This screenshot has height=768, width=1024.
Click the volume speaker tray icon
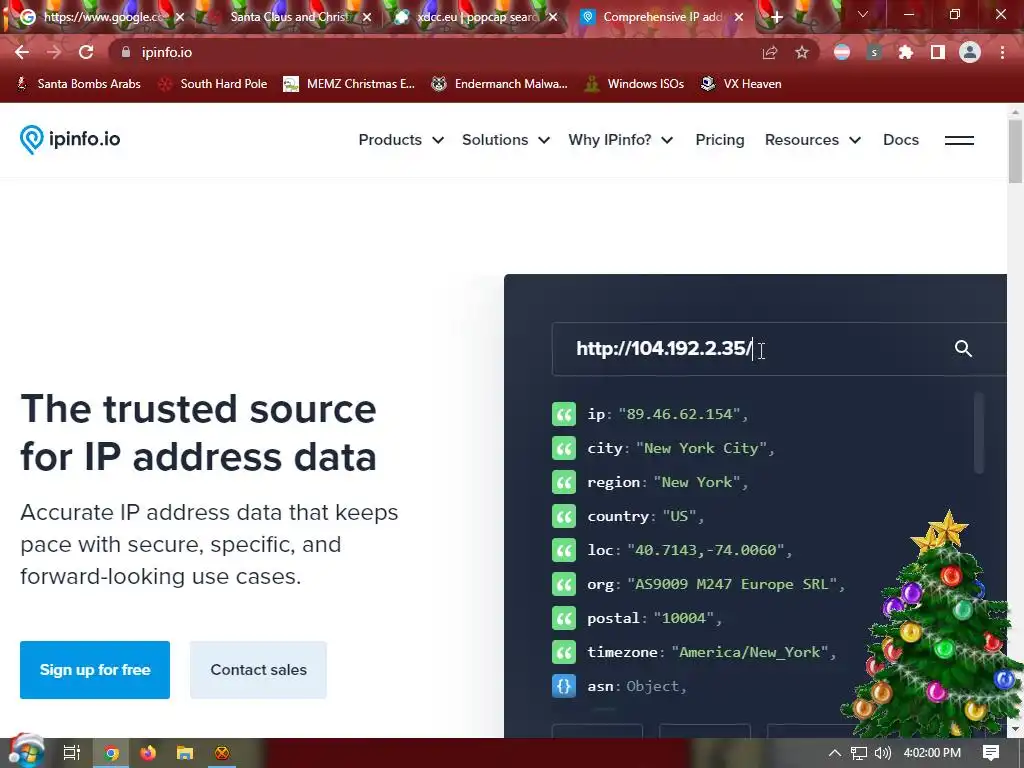882,753
